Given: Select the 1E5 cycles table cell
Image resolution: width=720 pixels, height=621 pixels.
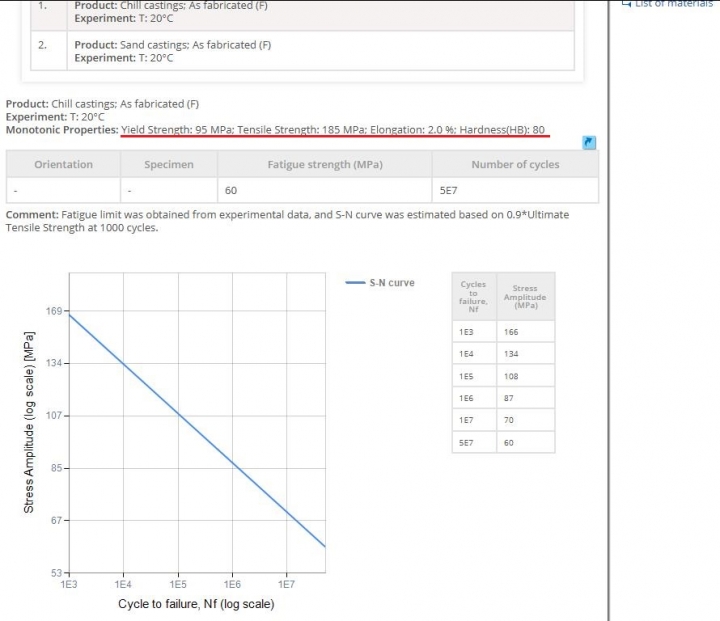Looking at the screenshot, I should (474, 376).
